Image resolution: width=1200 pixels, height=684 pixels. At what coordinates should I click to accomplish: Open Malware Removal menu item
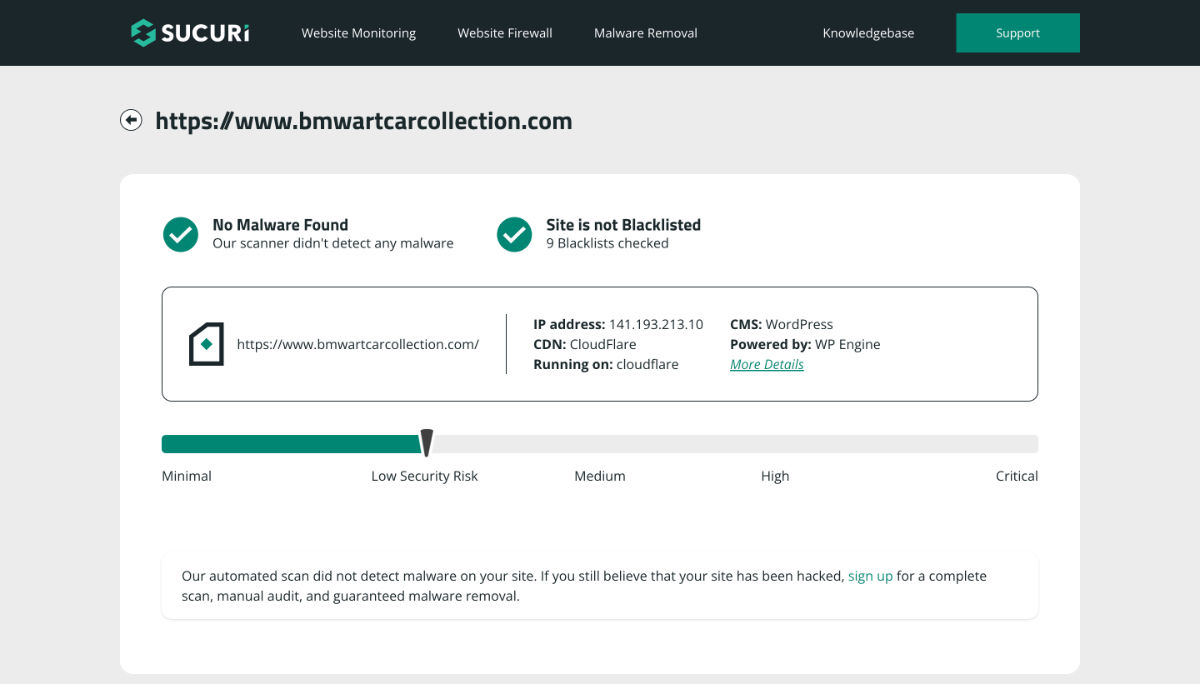(646, 33)
